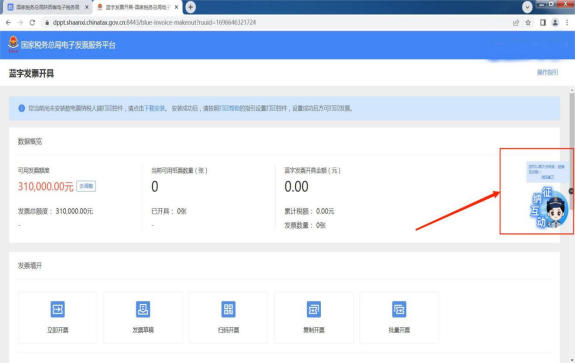Expand the tab search dropdown arrow
The width and height of the screenshot is (575, 363).
point(527,7)
